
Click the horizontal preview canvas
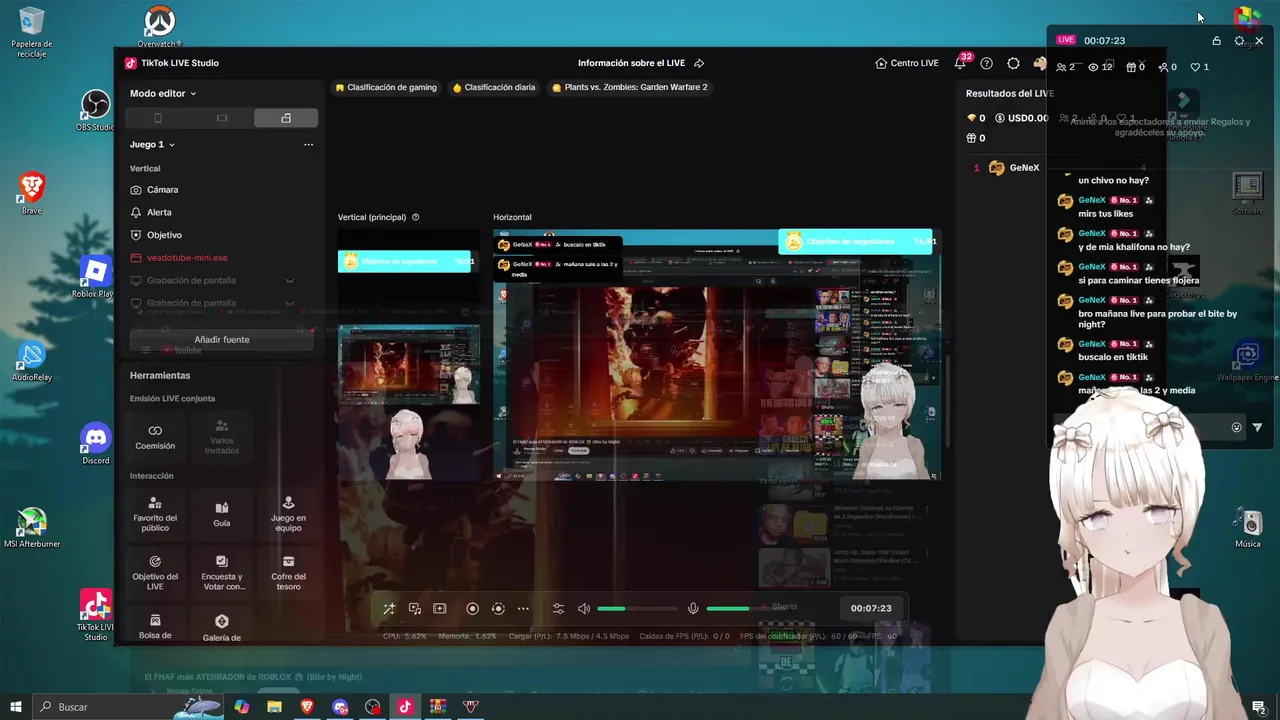tap(717, 355)
